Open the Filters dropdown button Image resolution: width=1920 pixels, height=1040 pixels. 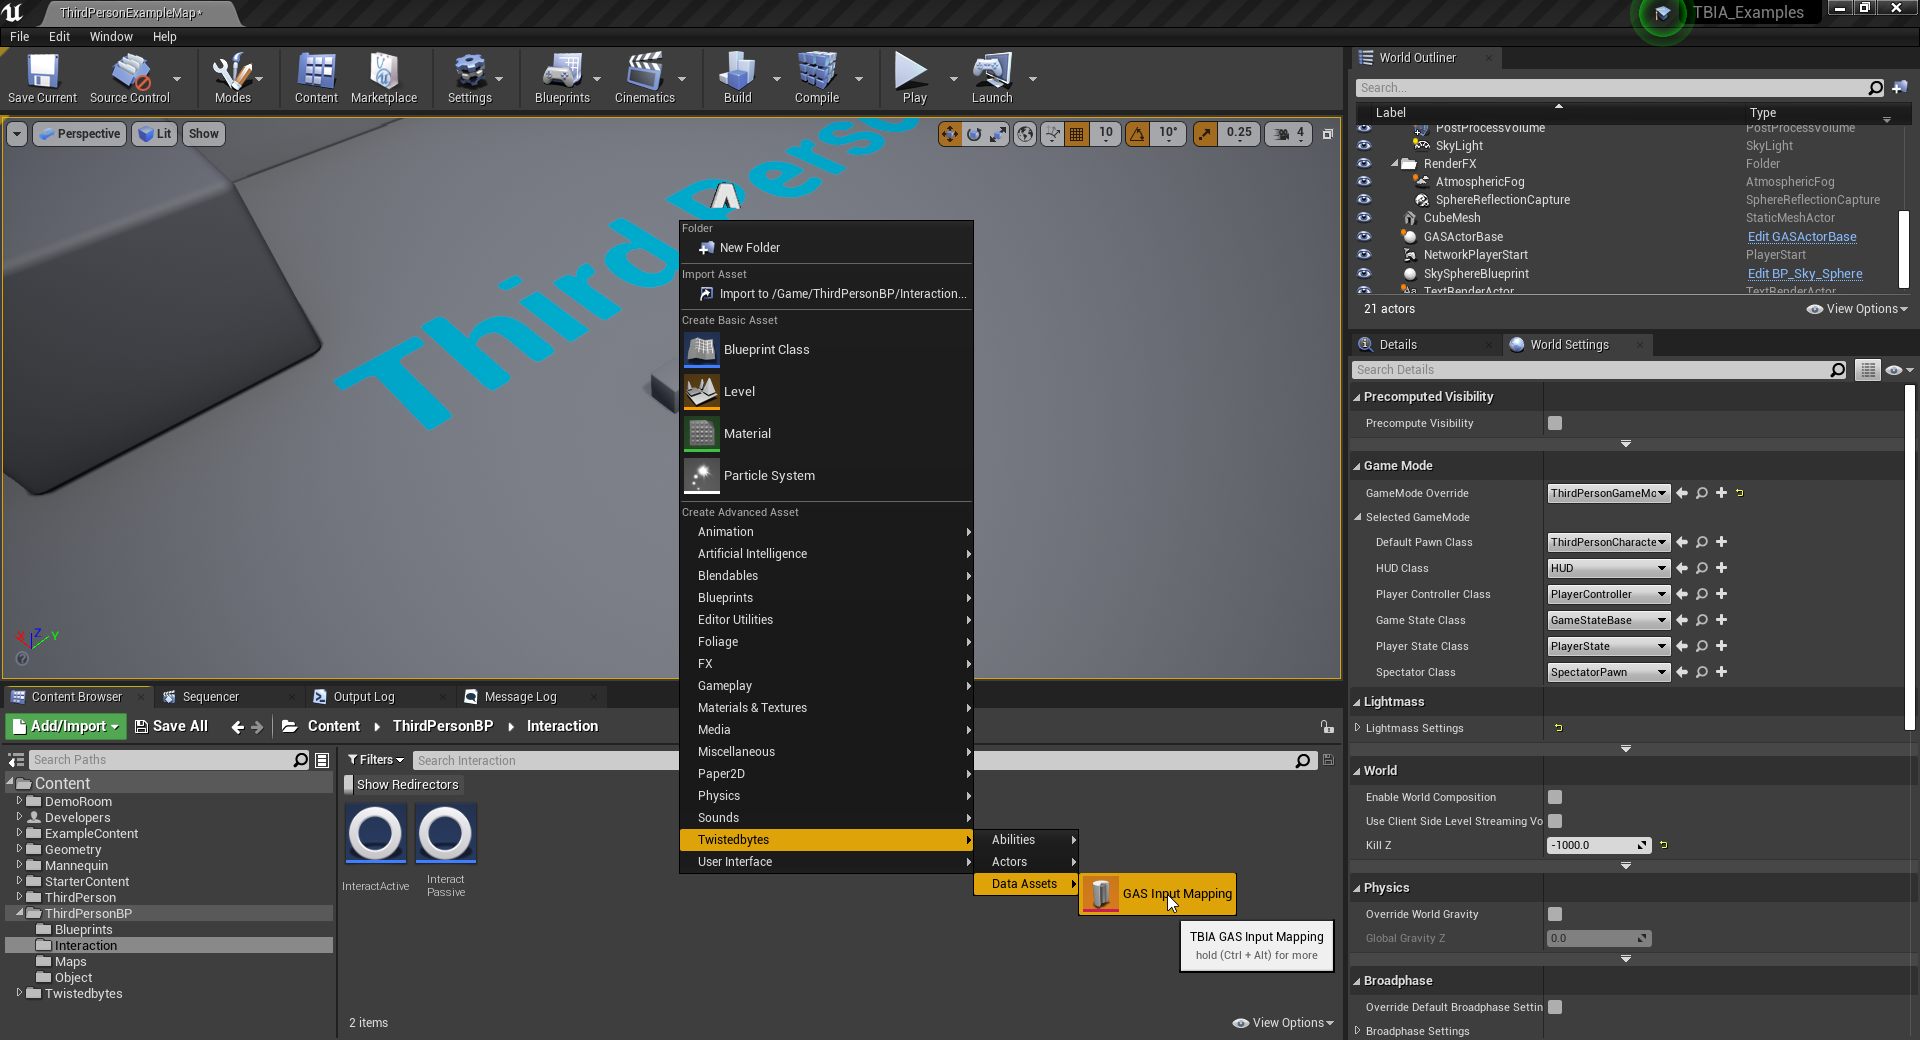tap(376, 760)
